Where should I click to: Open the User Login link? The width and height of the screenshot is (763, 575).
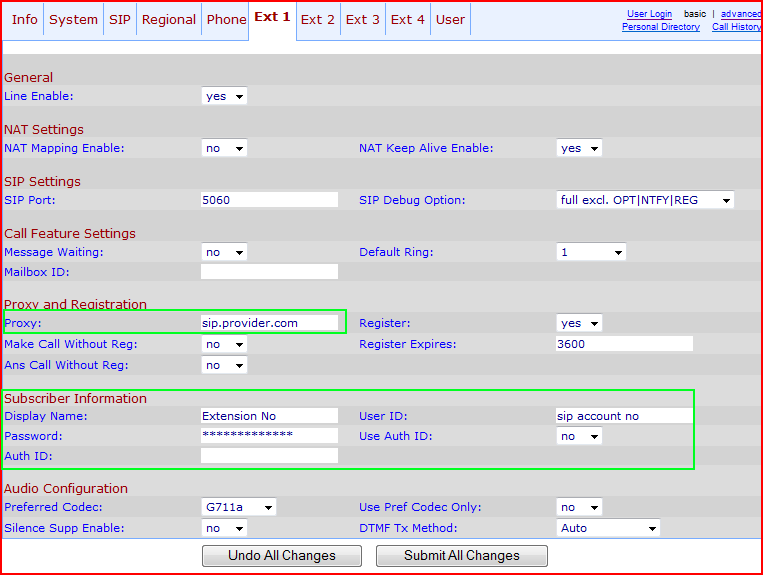[x=649, y=14]
